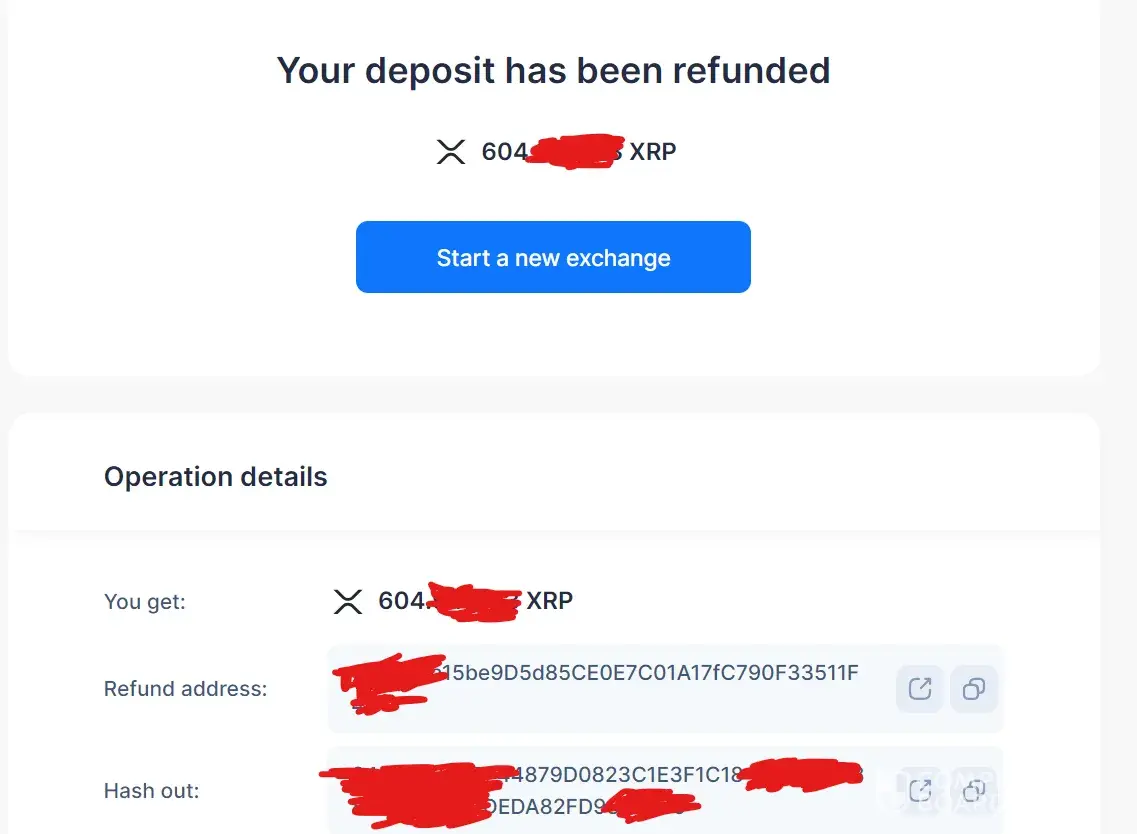The width and height of the screenshot is (1137, 834).
Task: Open hash out transaction in explorer
Action: [x=919, y=790]
